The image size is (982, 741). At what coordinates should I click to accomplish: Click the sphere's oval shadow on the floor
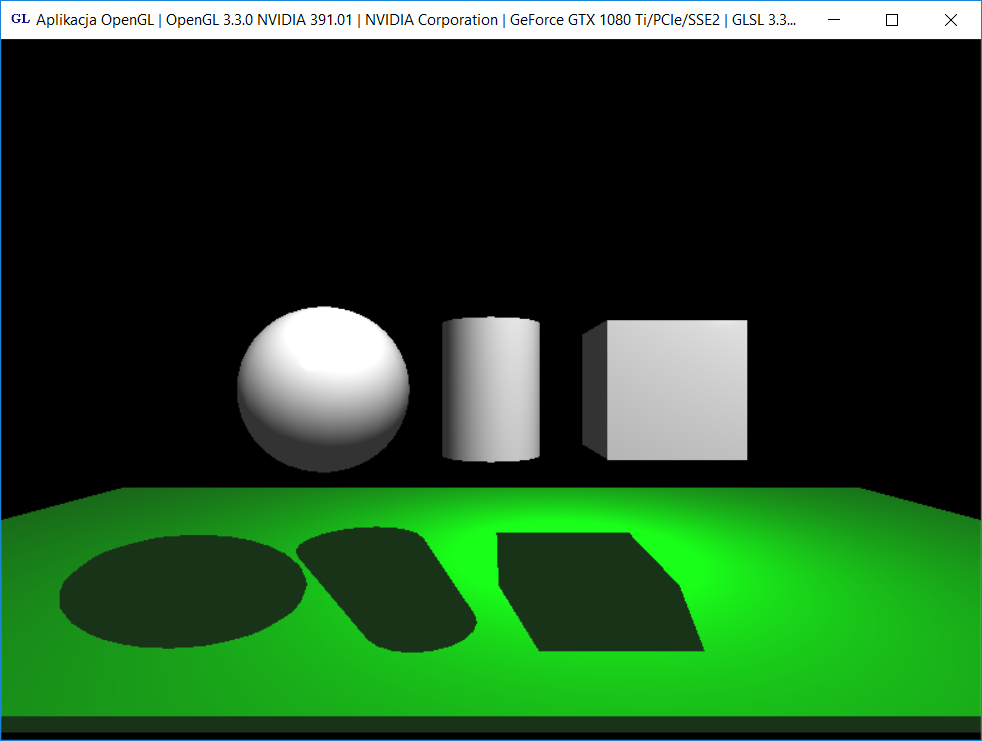coord(182,592)
